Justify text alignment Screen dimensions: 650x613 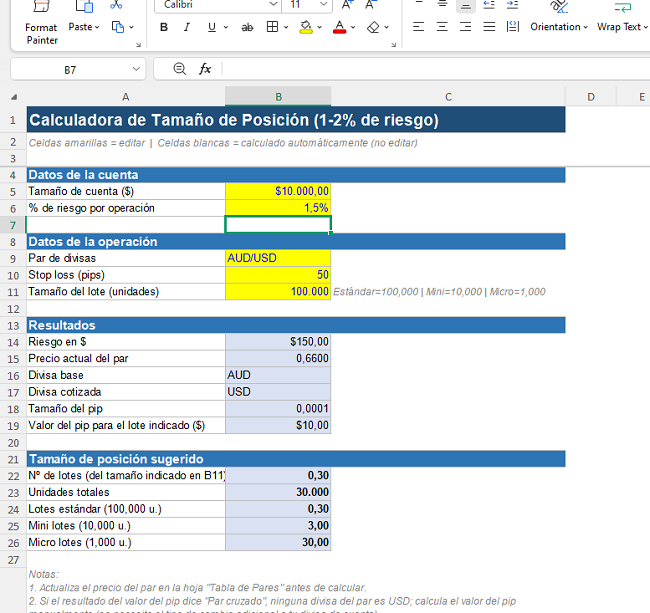click(490, 27)
